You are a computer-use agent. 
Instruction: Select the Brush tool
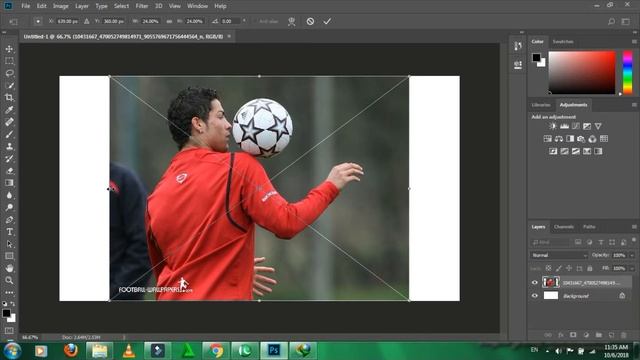pos(9,134)
